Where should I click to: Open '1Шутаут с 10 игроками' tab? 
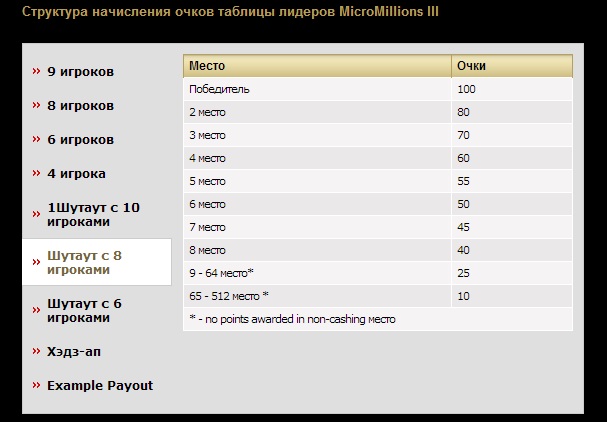pyautogui.click(x=93, y=214)
